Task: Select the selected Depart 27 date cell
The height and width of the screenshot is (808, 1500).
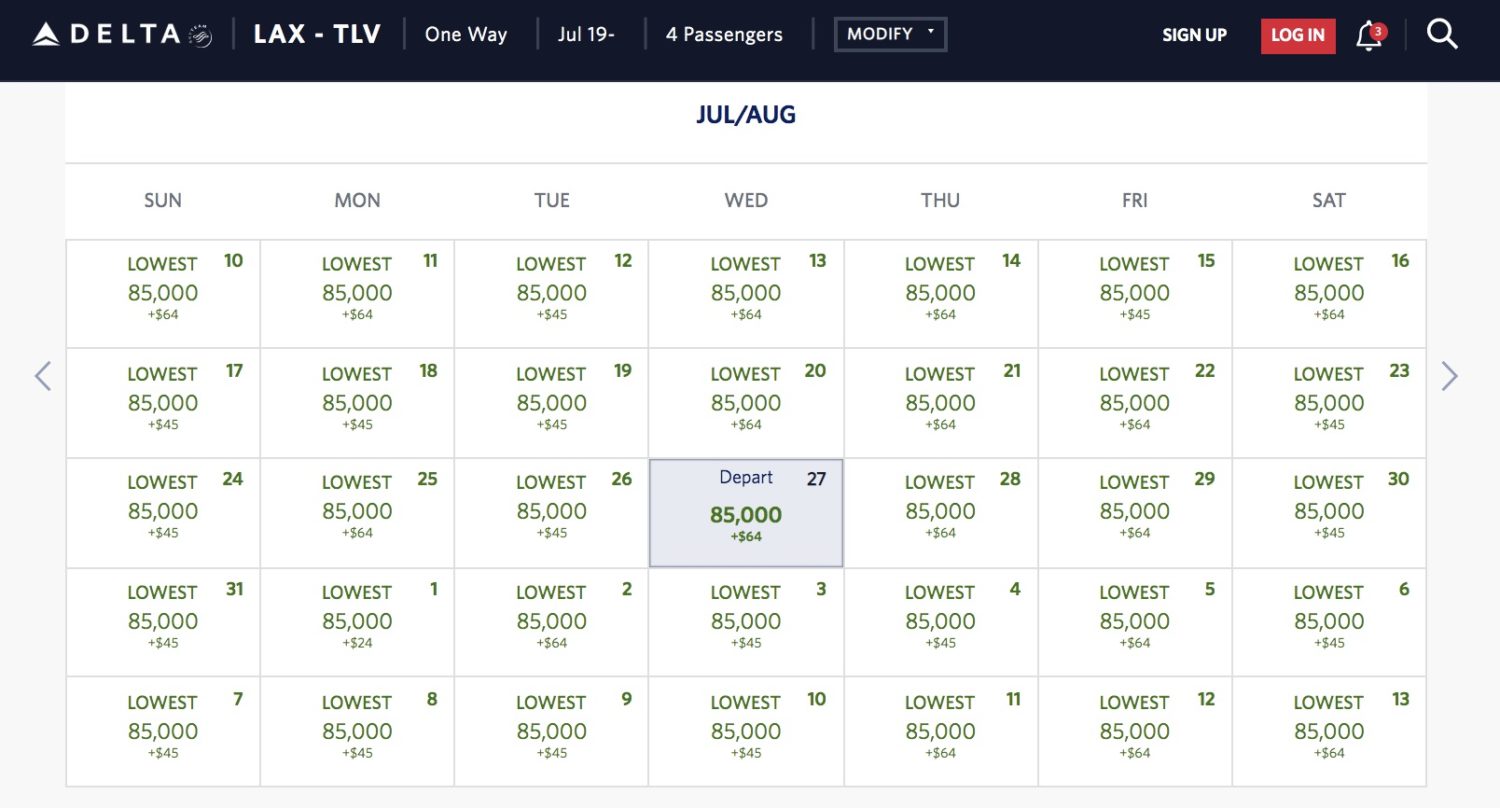Action: [746, 513]
